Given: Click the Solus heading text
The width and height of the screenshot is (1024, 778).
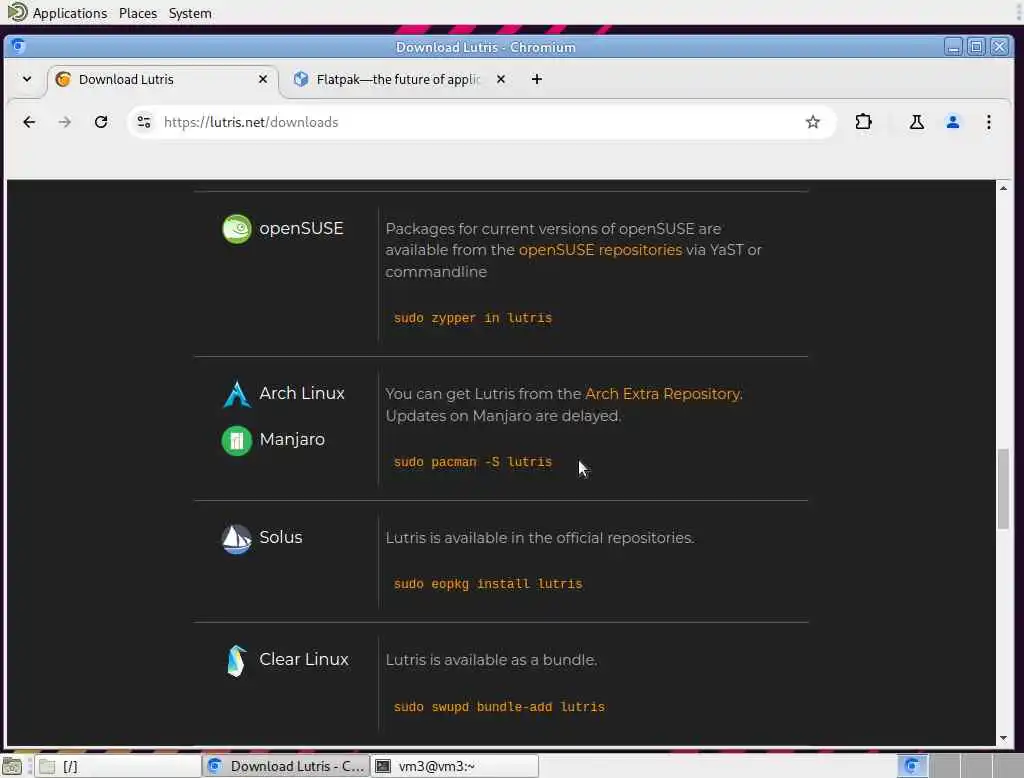Looking at the screenshot, I should (281, 538).
